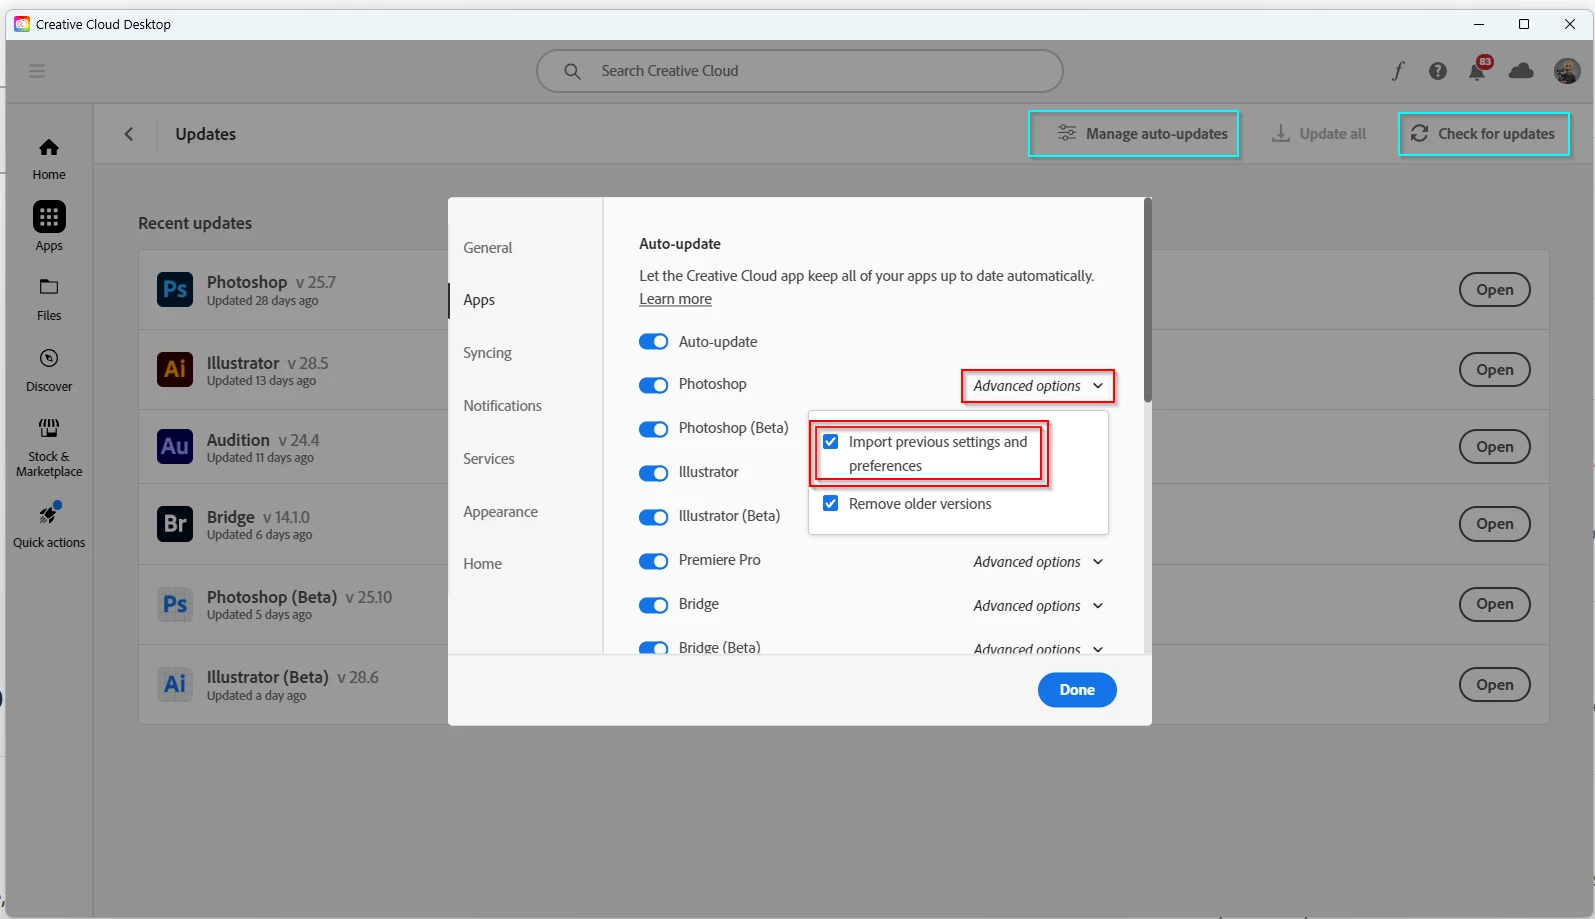Click the preferences dialog scrollbar

tap(1148, 300)
